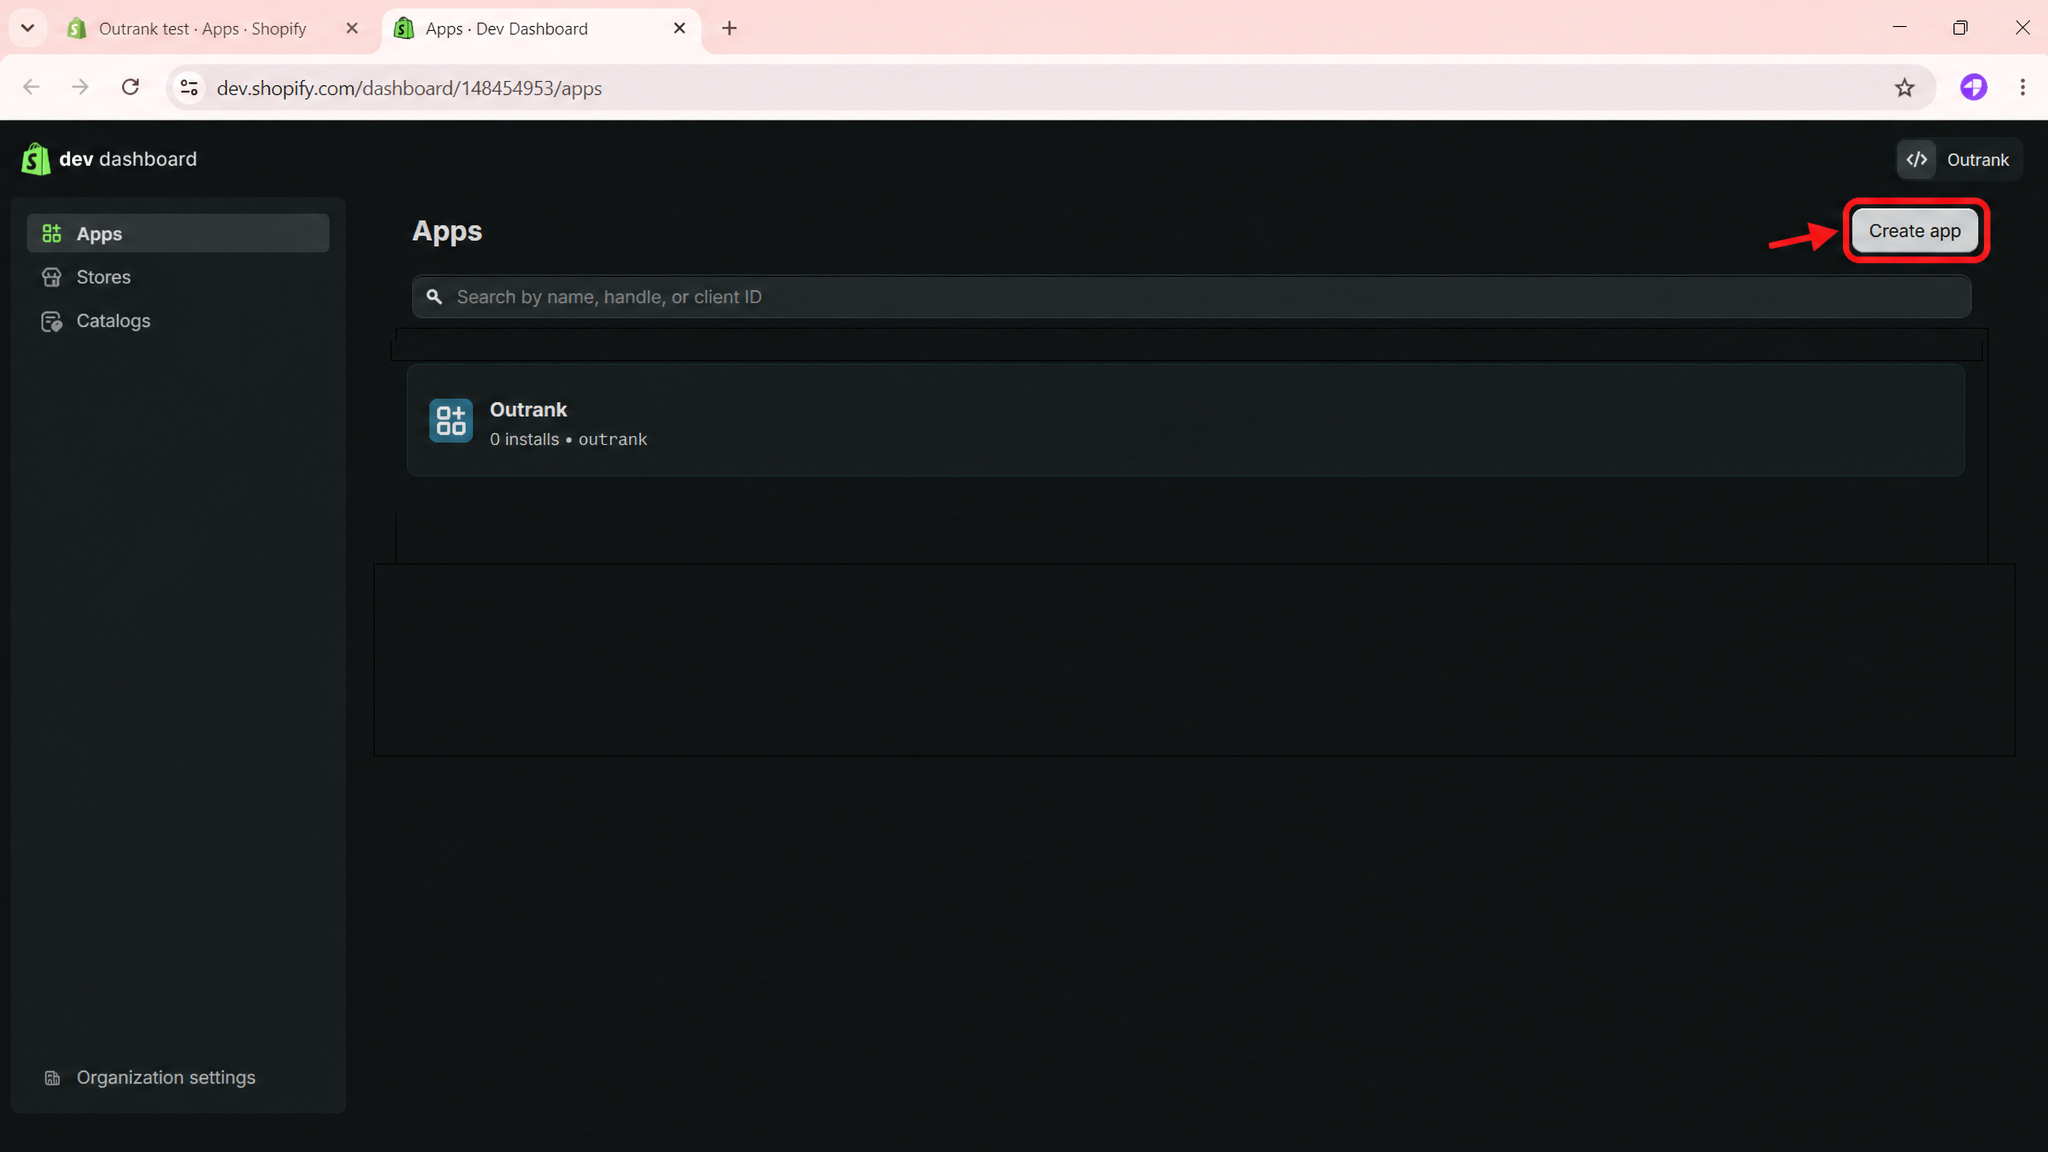Image resolution: width=2048 pixels, height=1152 pixels.
Task: Minimize the browser window
Action: point(1899,28)
